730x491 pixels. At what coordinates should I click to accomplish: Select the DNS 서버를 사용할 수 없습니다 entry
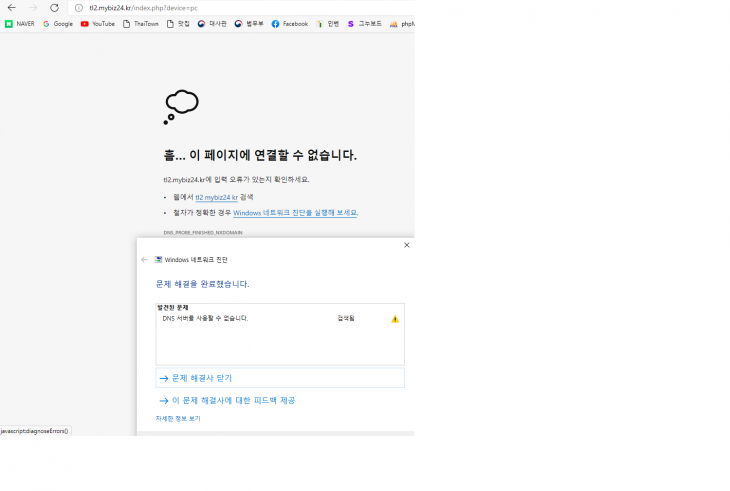point(205,318)
